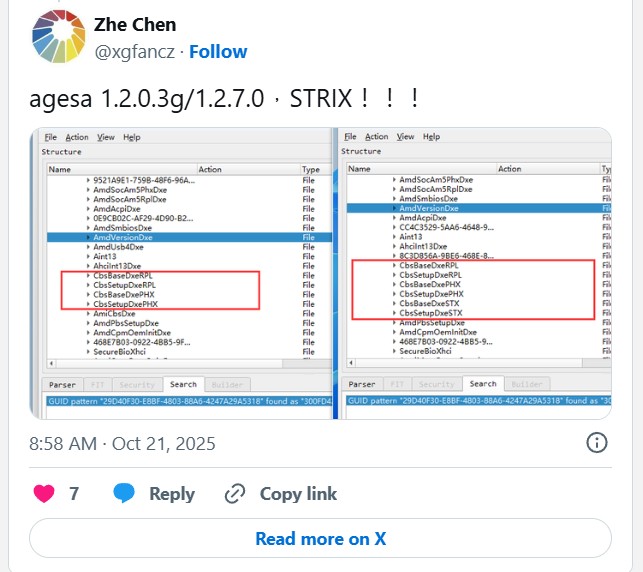Click Zhe Chen's colorful profile avatar
This screenshot has height=572, width=643.
click(59, 36)
